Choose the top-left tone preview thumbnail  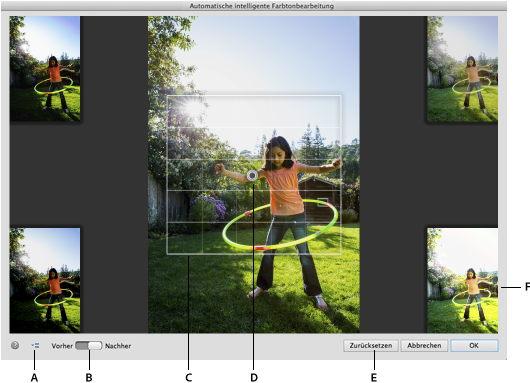coord(45,69)
